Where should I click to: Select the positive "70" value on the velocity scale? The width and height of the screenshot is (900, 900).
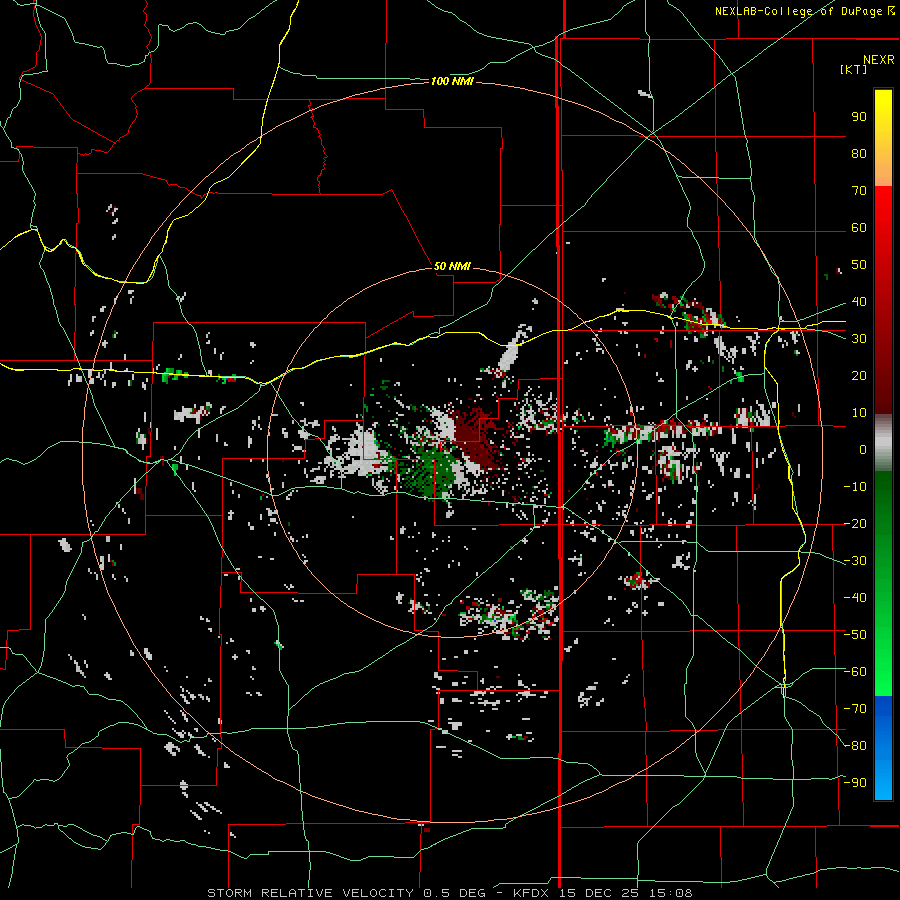859,191
